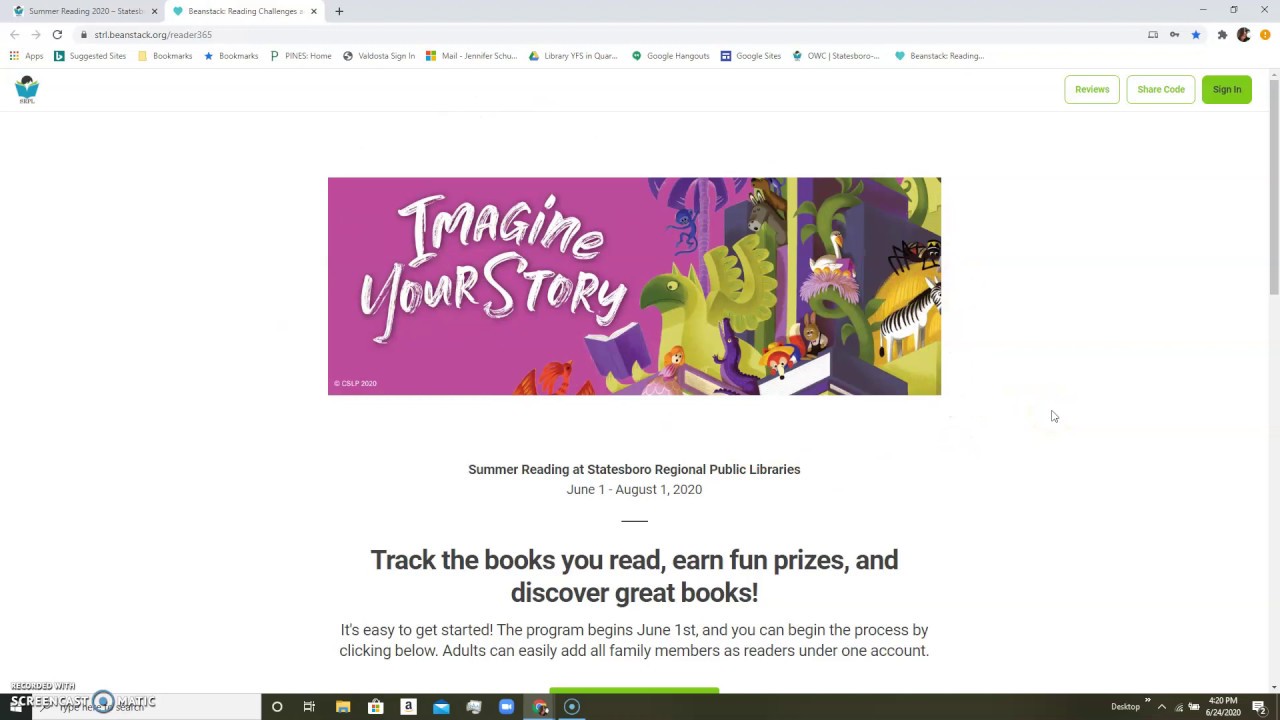Click the June 1 - August 1, 2020 date text
The image size is (1280, 720).
(634, 489)
